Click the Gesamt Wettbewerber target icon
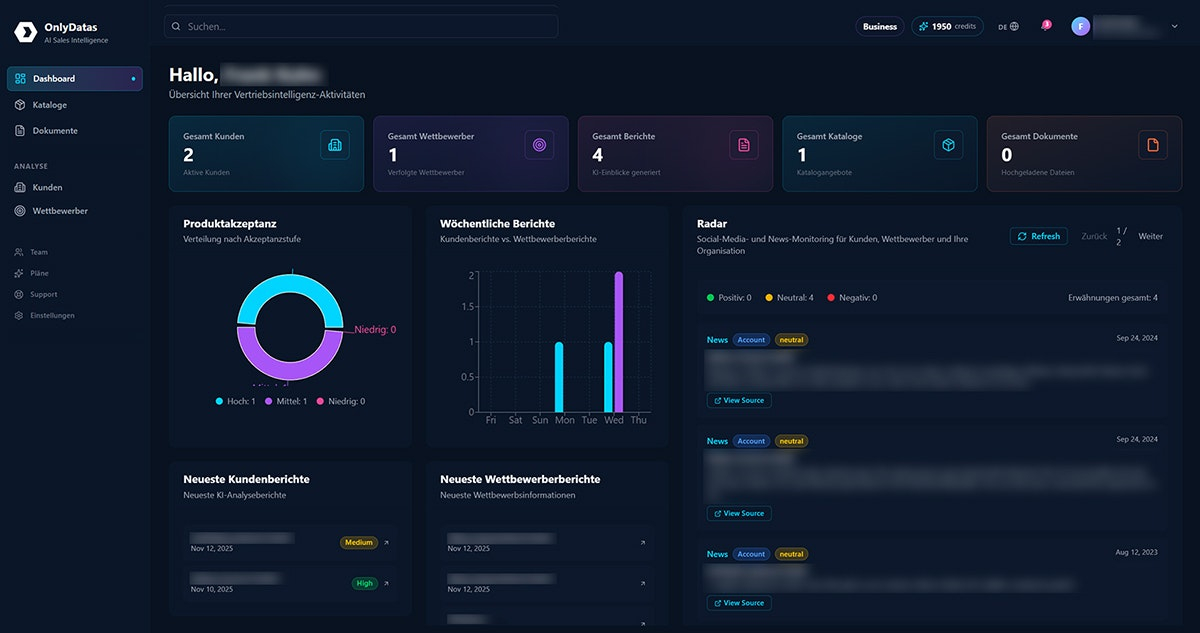The width and height of the screenshot is (1200, 633). (539, 145)
